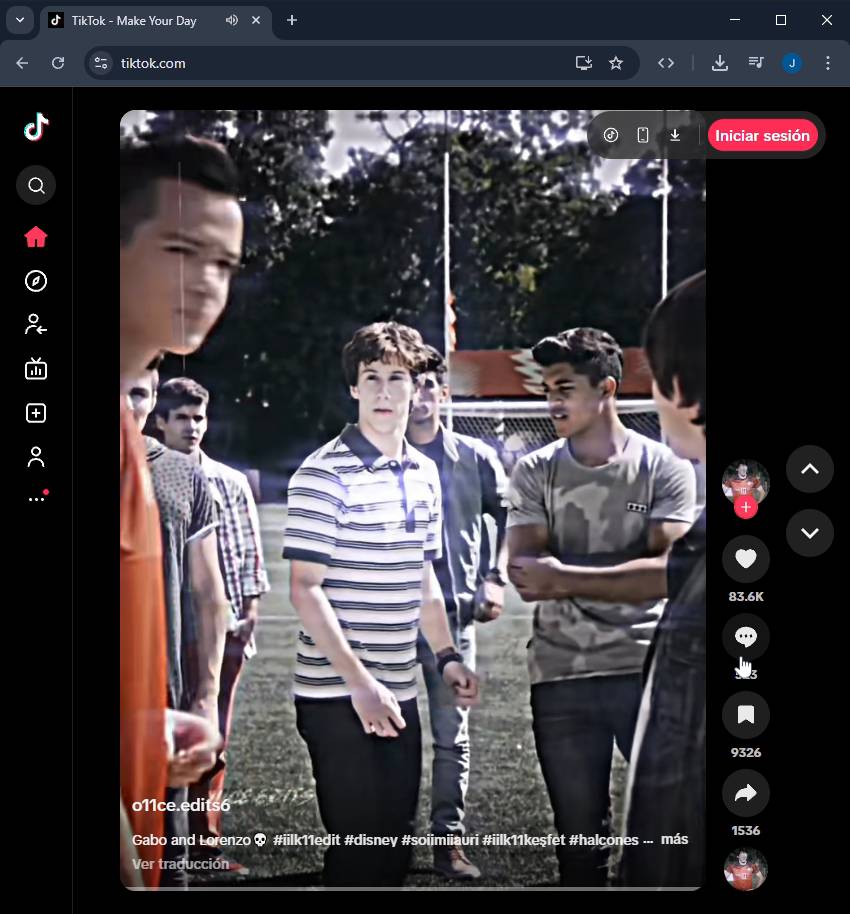
Task: Click the Iniciar sesión button
Action: (762, 135)
